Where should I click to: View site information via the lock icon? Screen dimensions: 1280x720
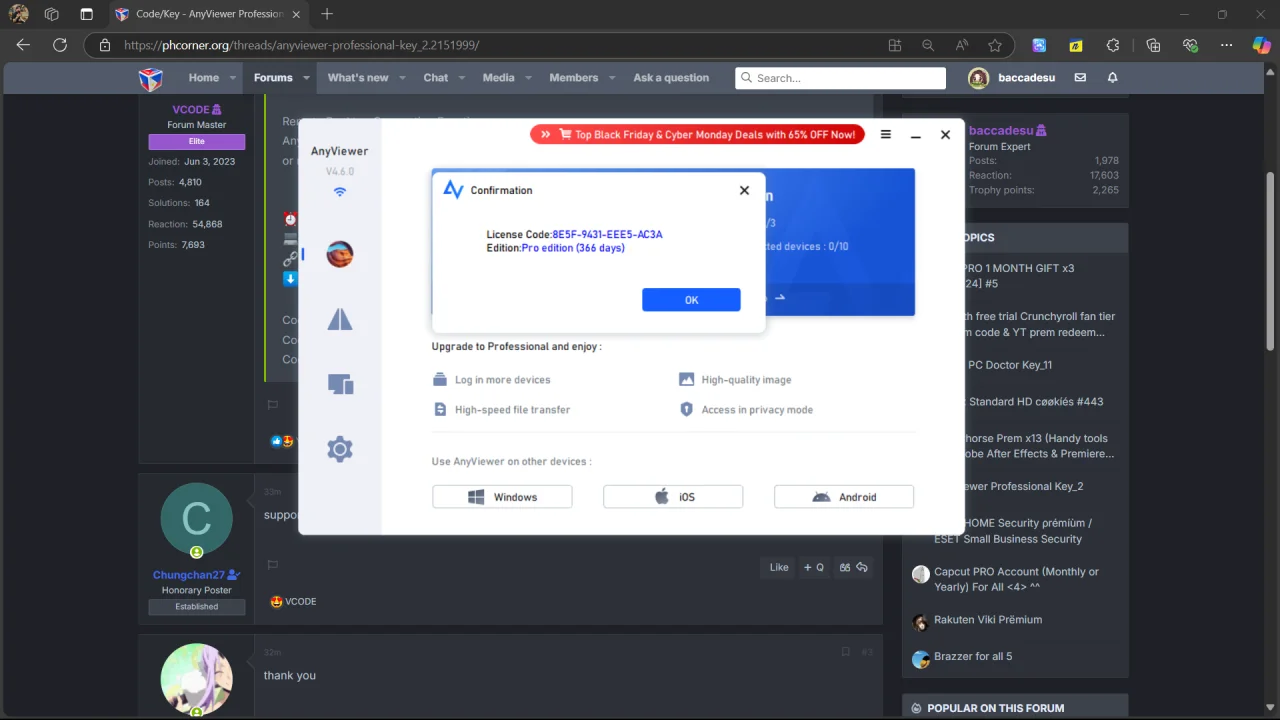click(104, 45)
